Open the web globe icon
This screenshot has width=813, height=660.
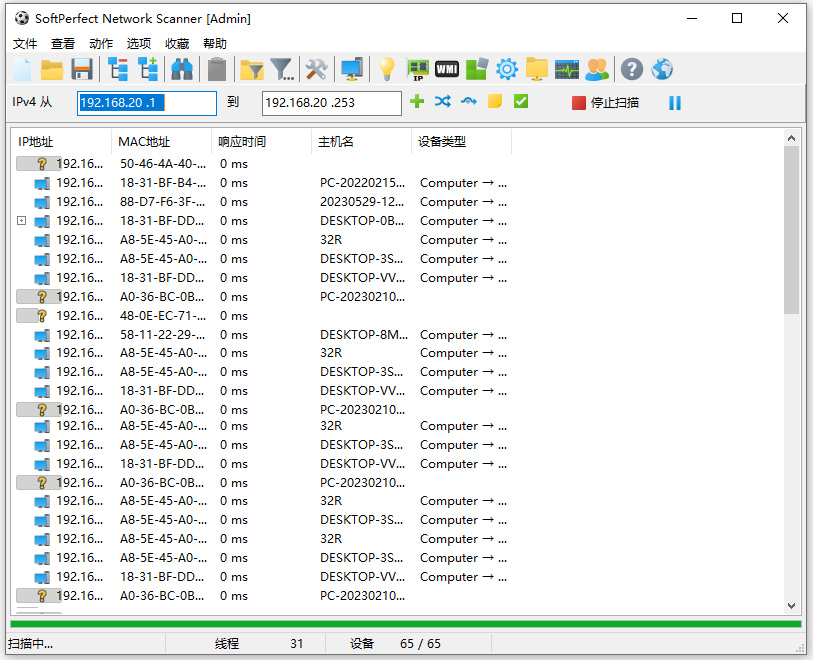tap(661, 69)
